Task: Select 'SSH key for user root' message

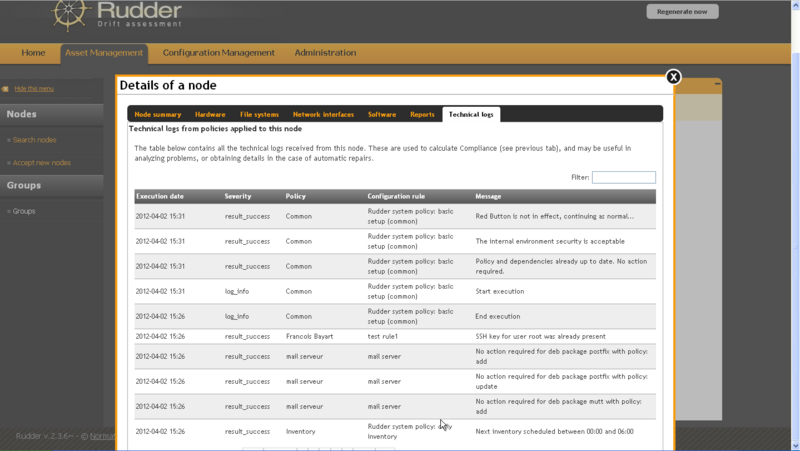Action: click(x=540, y=336)
